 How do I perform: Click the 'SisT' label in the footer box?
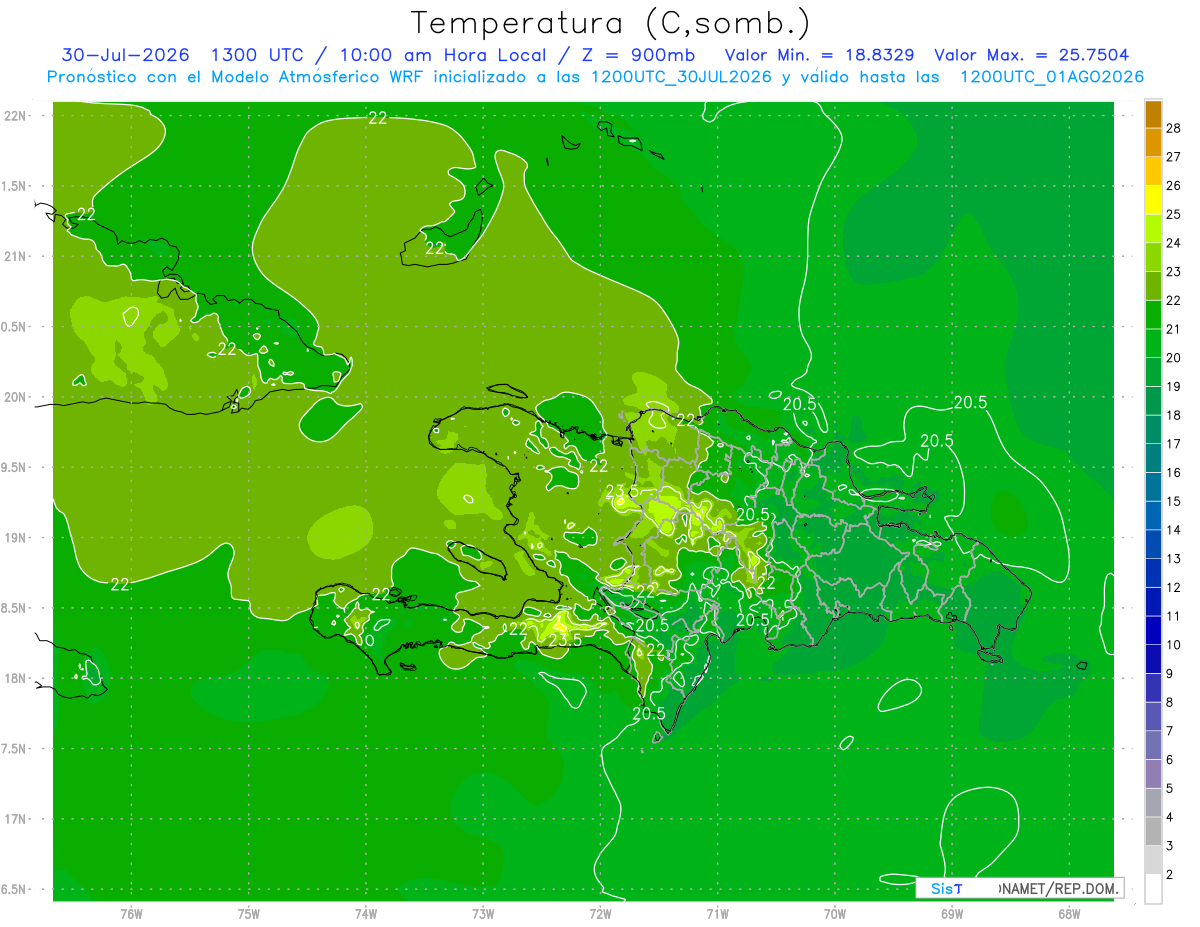point(945,888)
